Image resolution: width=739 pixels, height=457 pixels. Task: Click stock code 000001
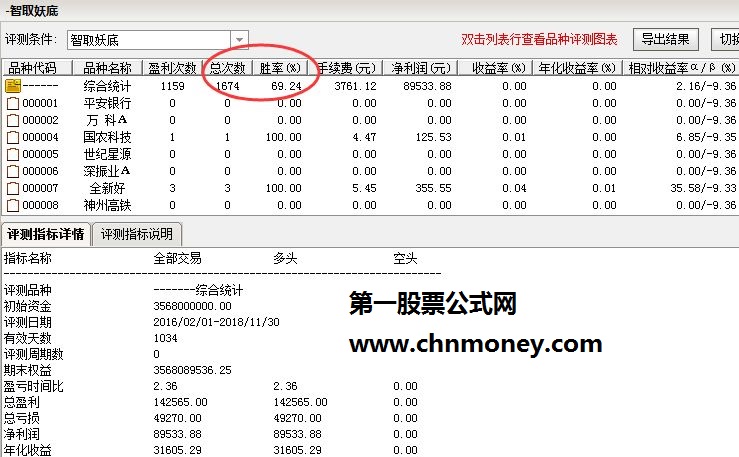click(40, 103)
